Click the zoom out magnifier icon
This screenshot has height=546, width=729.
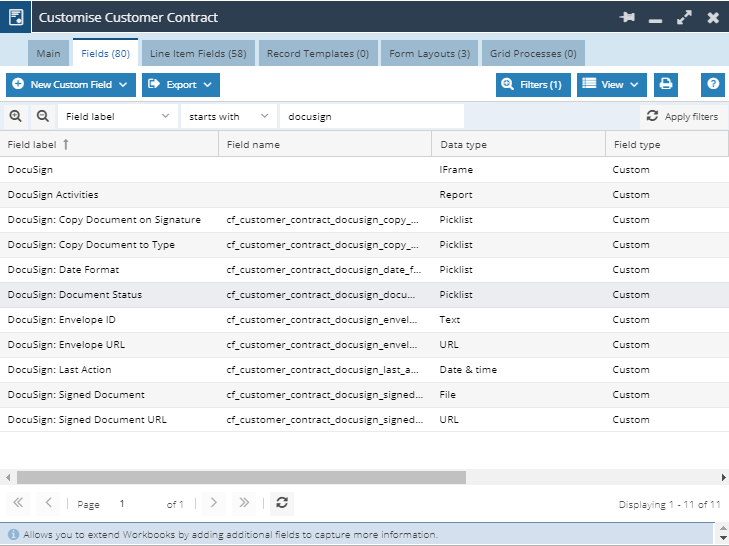tap(42, 117)
